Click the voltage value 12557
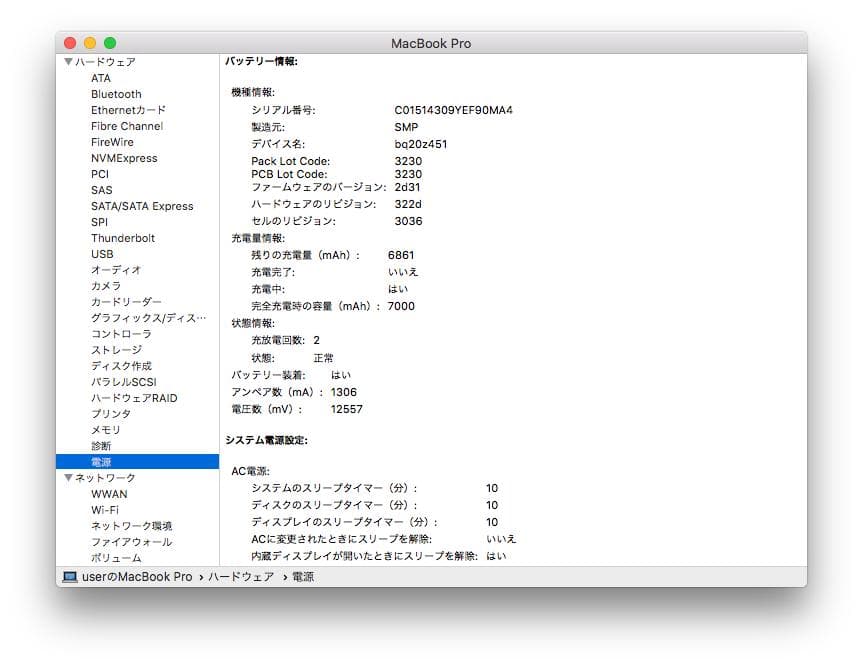This screenshot has height=667, width=863. point(347,409)
